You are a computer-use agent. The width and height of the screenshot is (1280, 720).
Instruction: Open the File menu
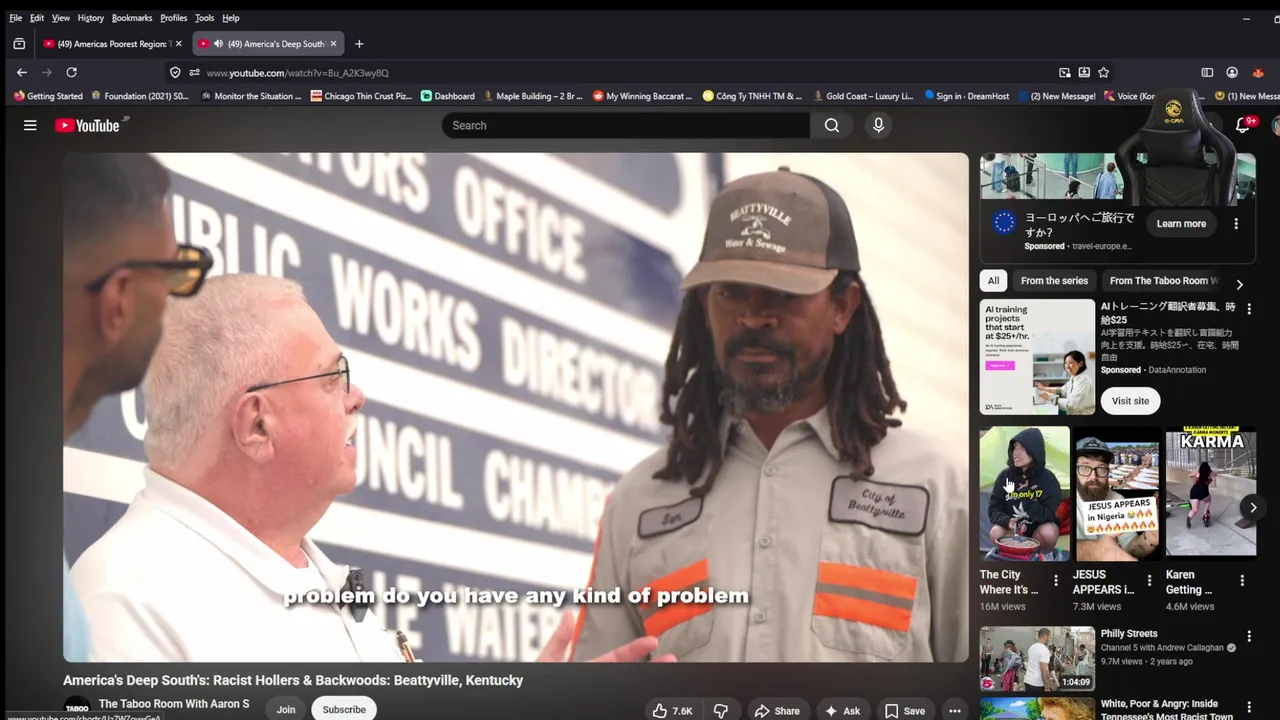(x=16, y=18)
